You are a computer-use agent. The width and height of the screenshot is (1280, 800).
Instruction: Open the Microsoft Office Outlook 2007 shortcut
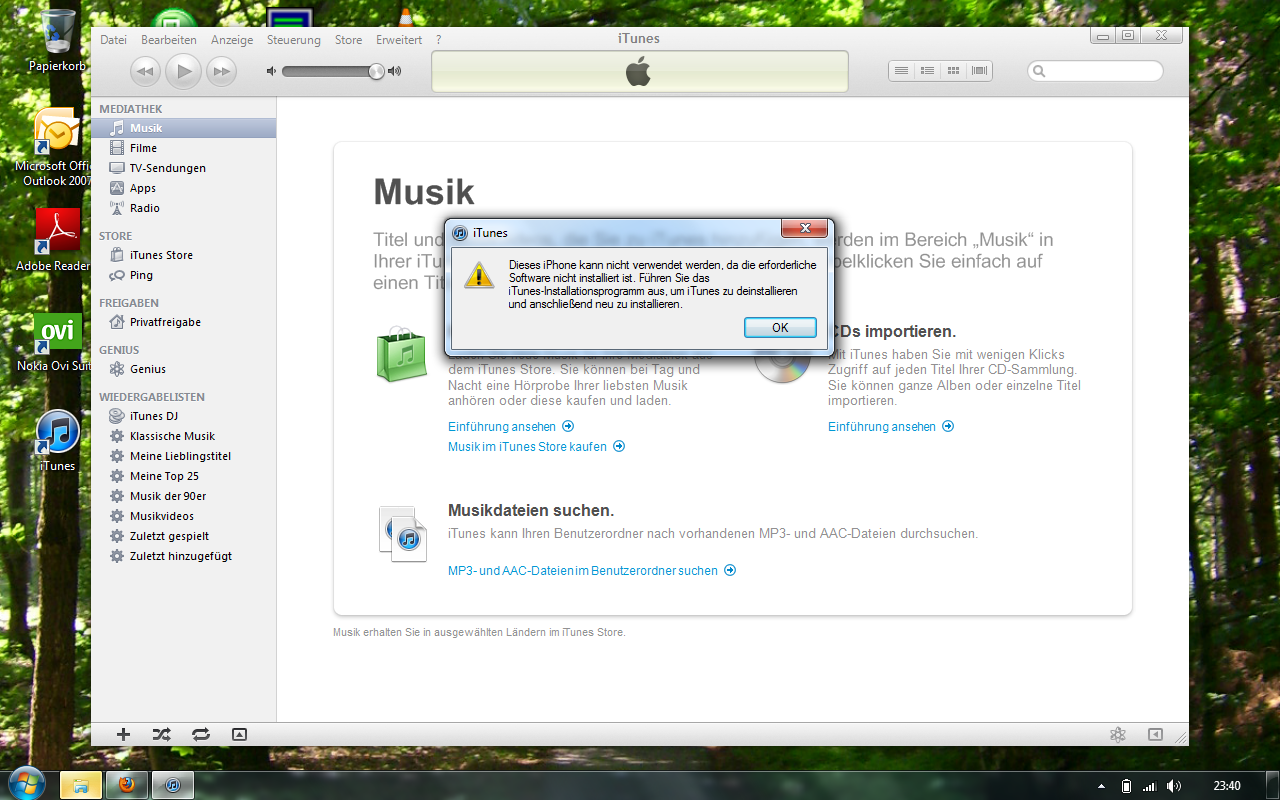[x=55, y=148]
